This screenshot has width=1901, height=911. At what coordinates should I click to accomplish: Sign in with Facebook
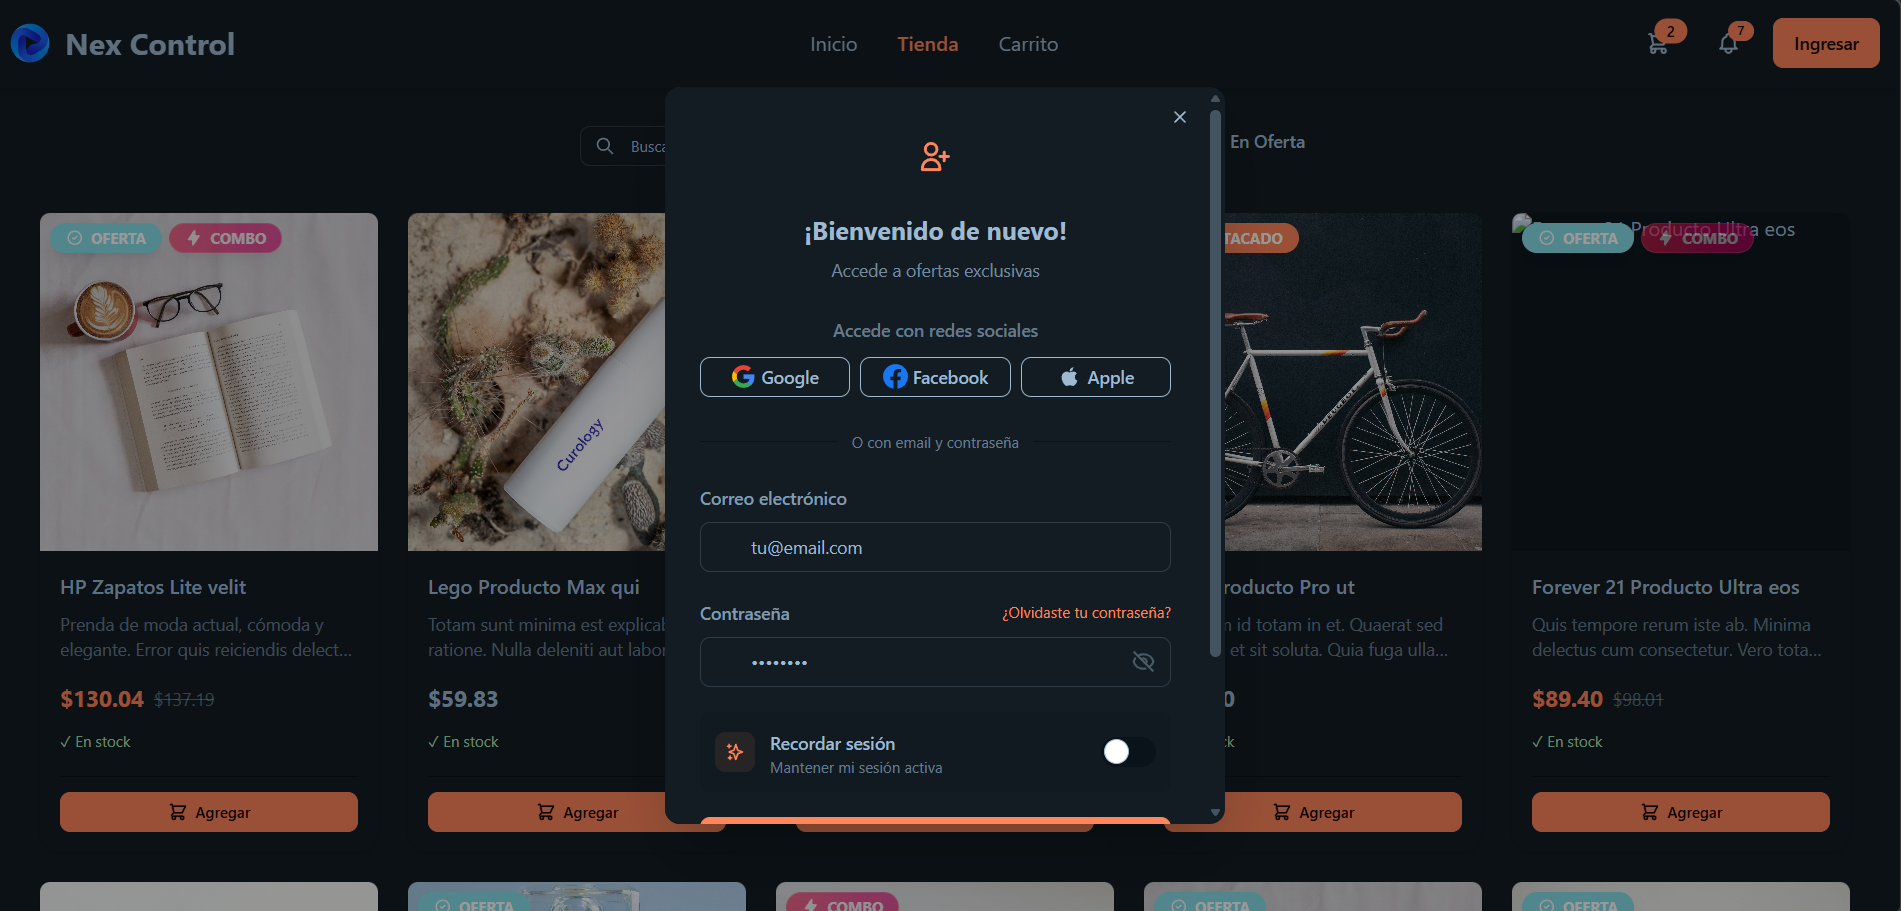[x=935, y=377]
